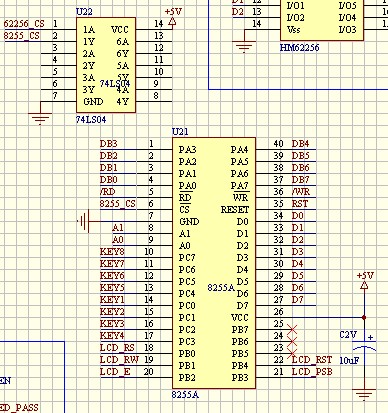This screenshot has width=388, height=413.
Task: Click the no-connect X on pin 25
Action: 292,330
